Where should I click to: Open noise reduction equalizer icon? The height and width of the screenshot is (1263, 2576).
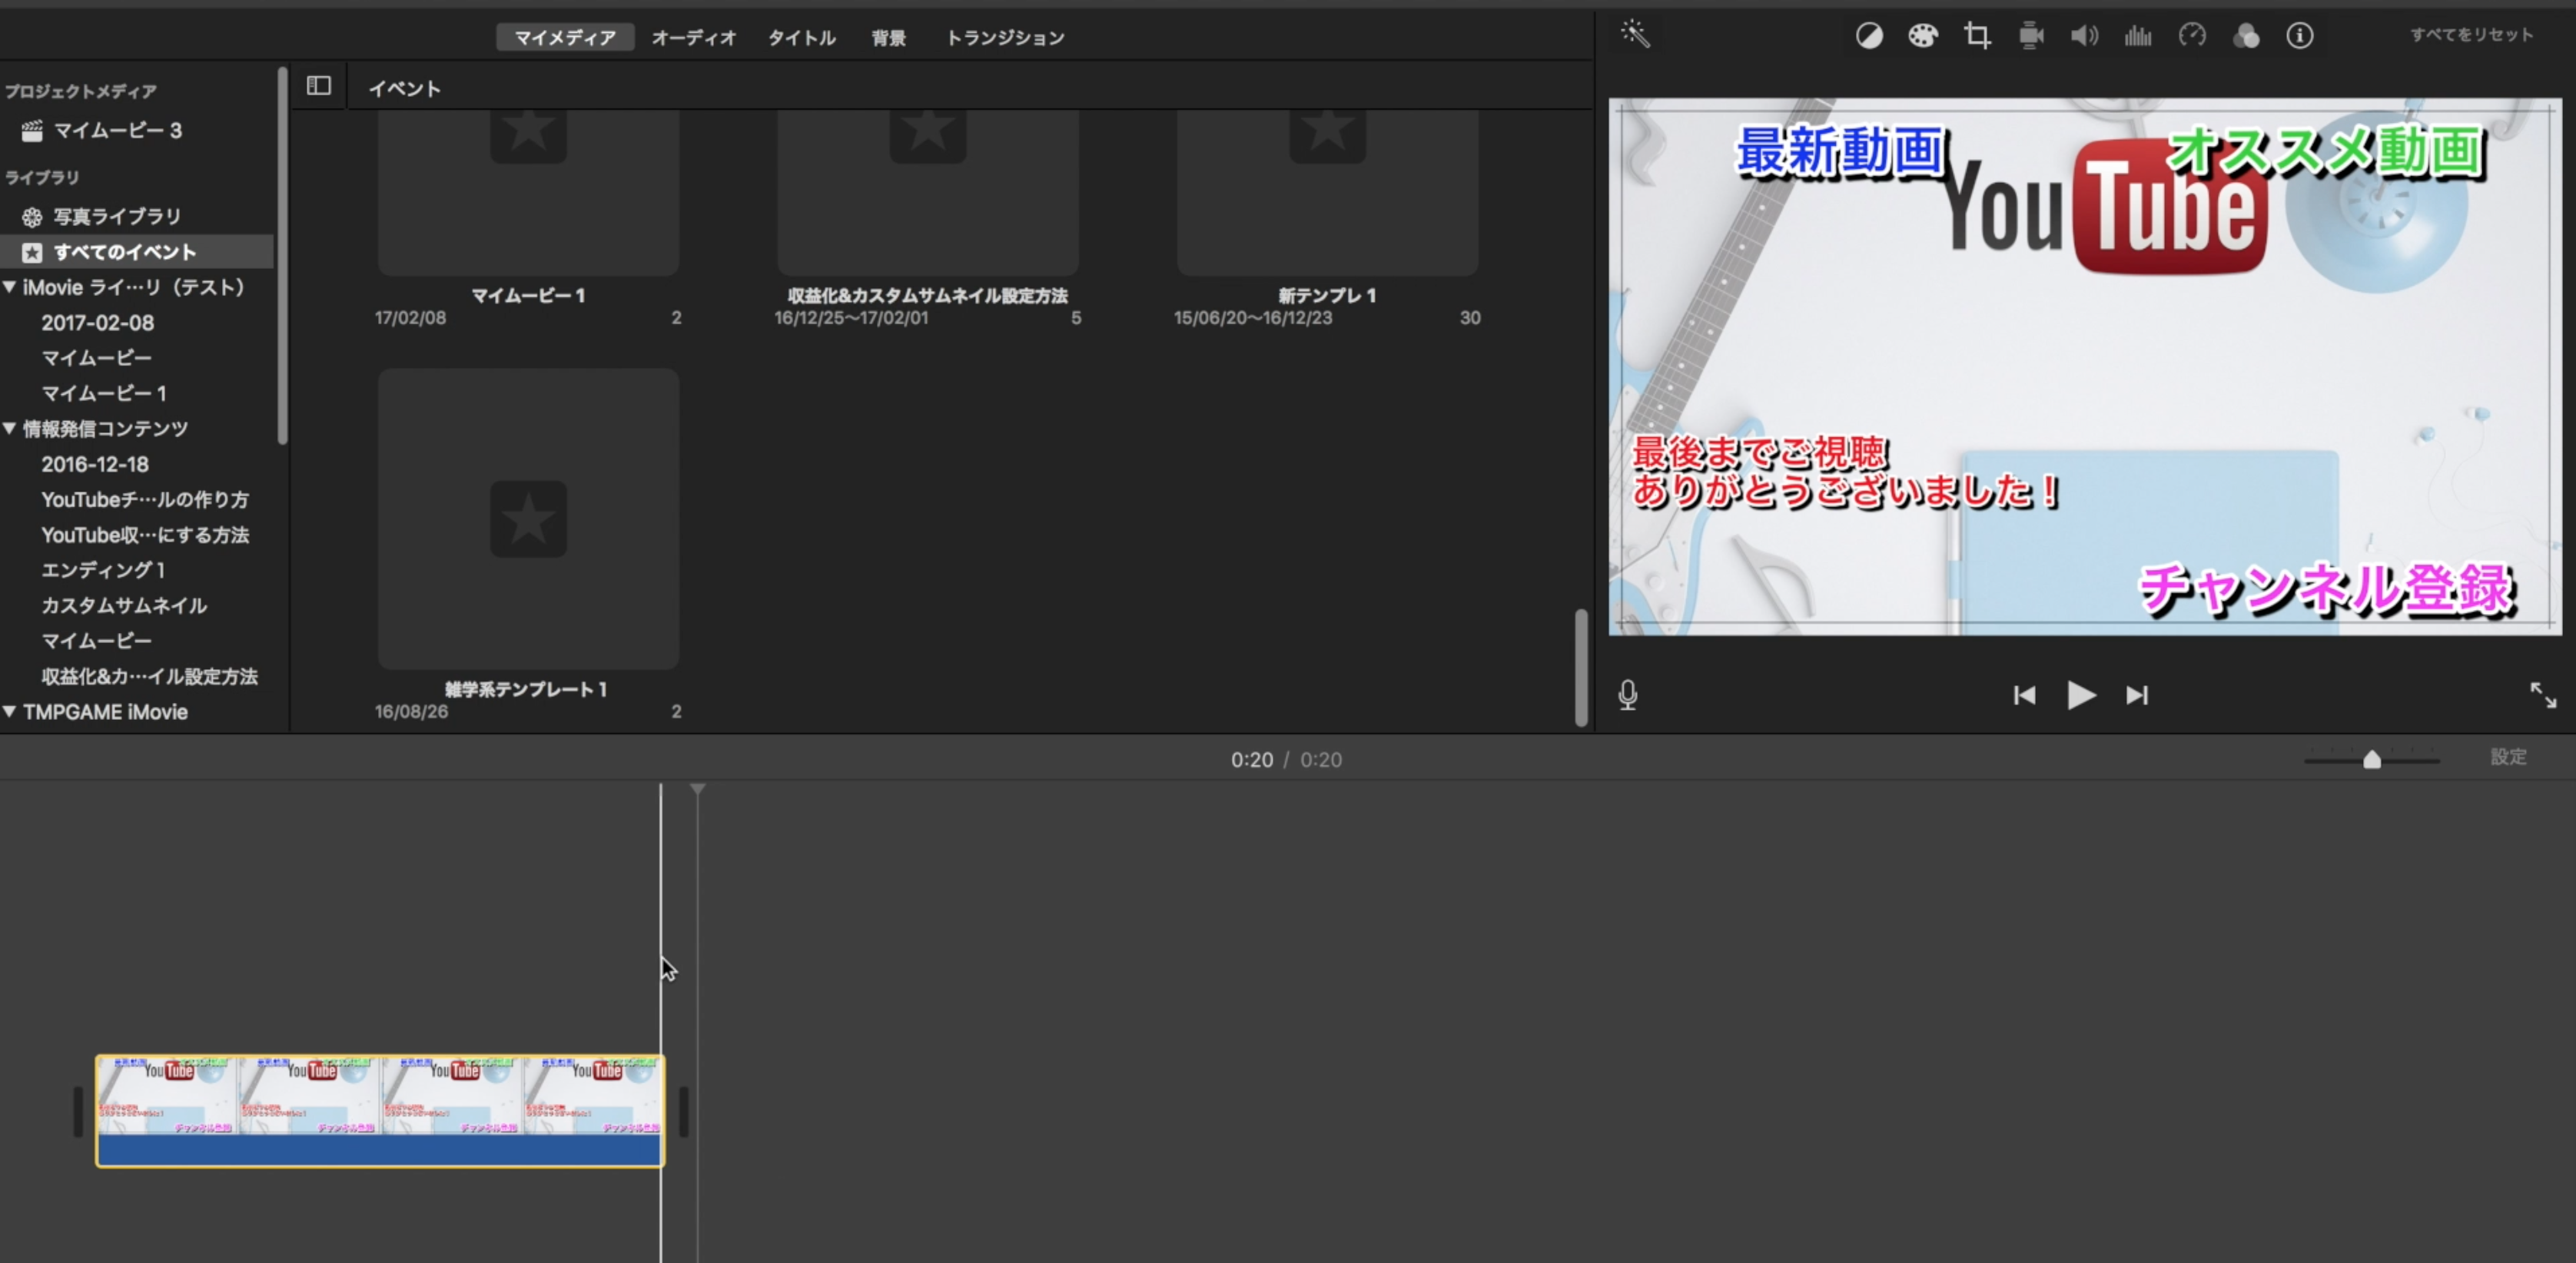click(2138, 36)
